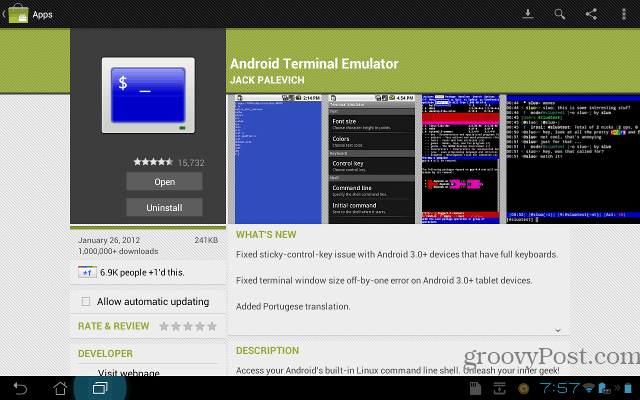Rate five stars in Rate & Review
Image resolution: width=640 pixels, height=400 pixels.
pyautogui.click(x=212, y=326)
